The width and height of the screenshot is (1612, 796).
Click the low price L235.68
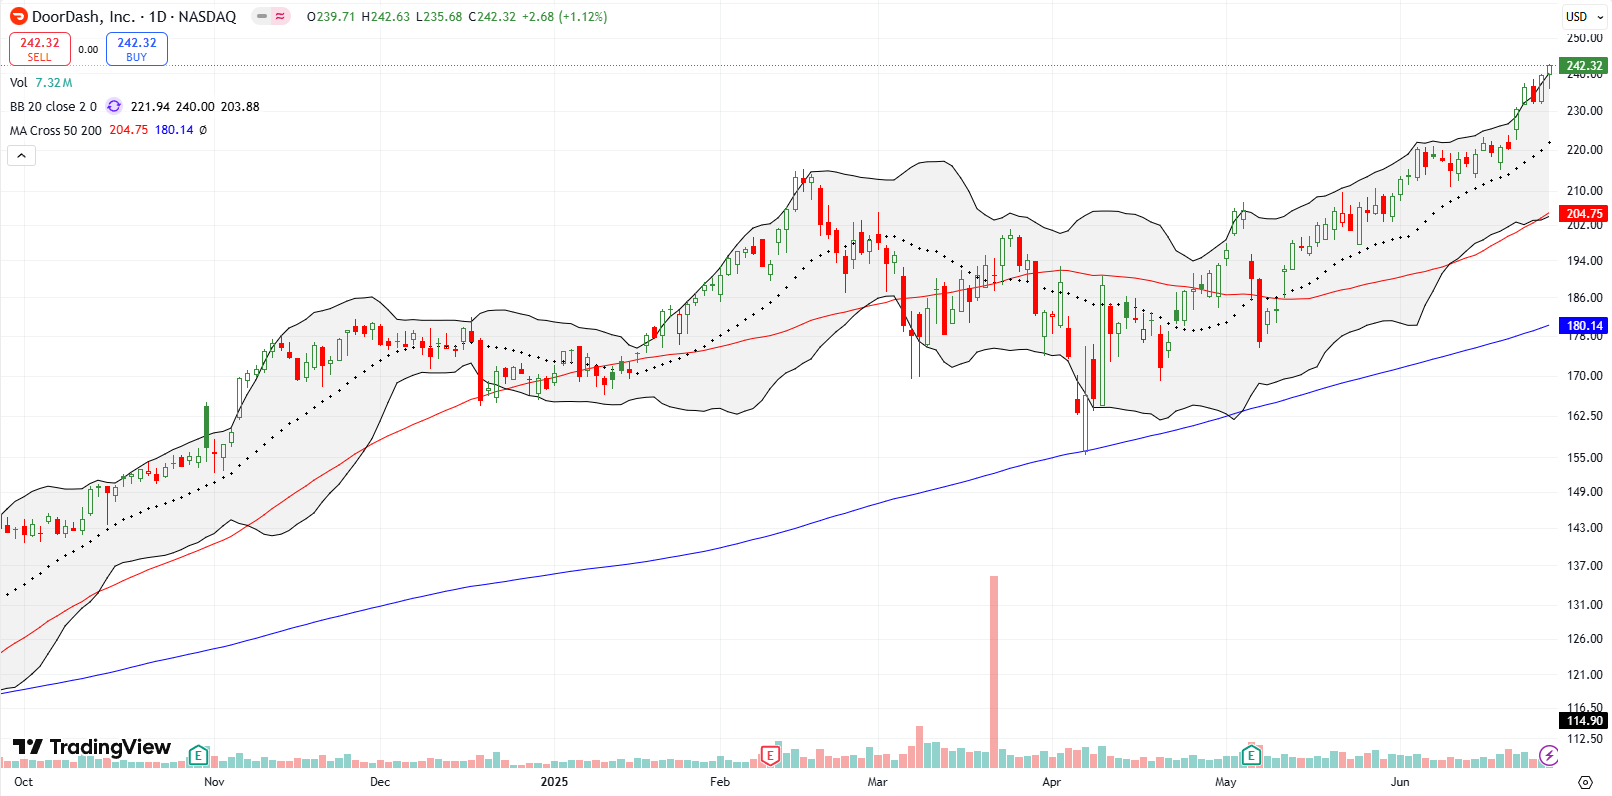pyautogui.click(x=438, y=16)
